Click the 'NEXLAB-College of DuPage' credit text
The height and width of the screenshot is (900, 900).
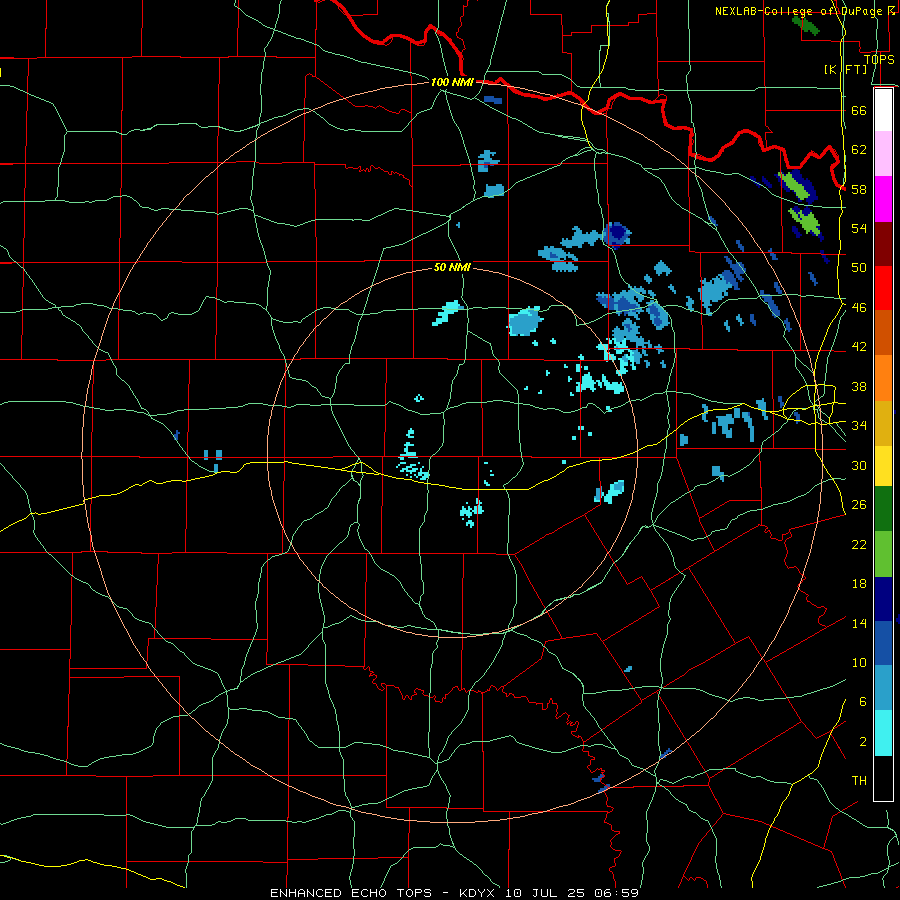point(798,11)
